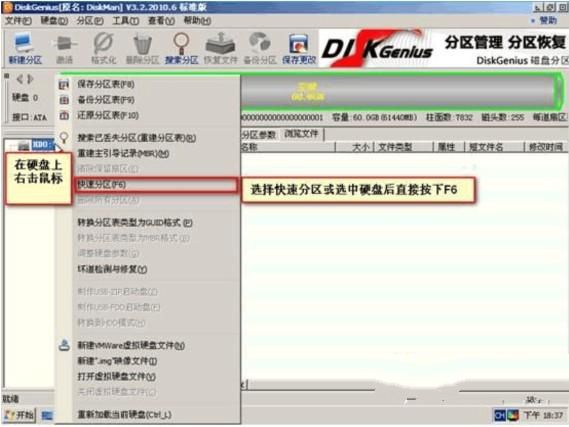This screenshot has width=569, height=427.
Task: Click the 新建分区 toolbar icon
Action: (25, 48)
